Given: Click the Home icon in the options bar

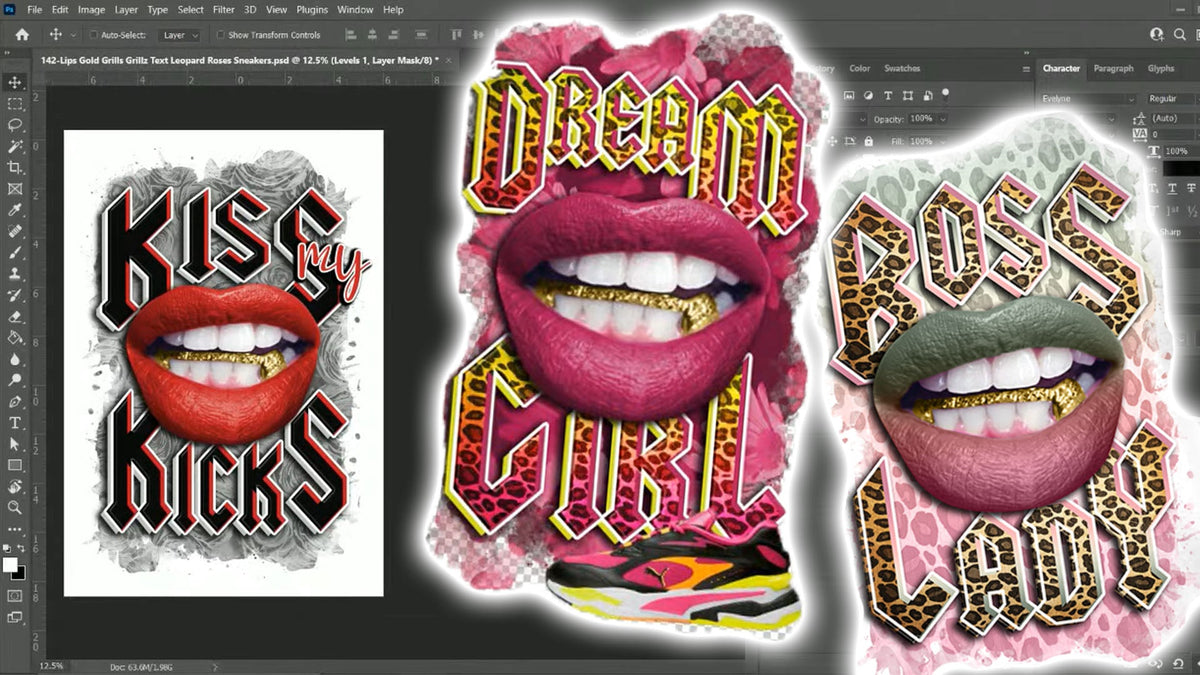Looking at the screenshot, I should [22, 34].
